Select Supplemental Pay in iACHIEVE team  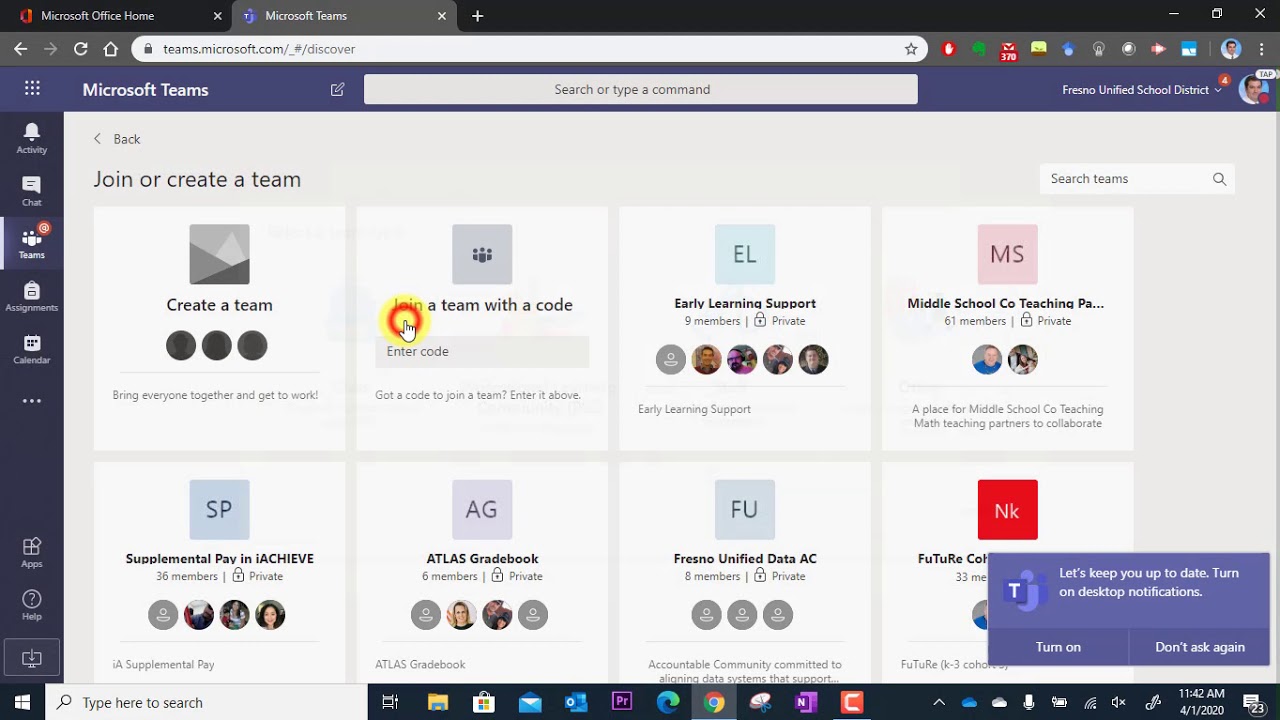tap(219, 572)
